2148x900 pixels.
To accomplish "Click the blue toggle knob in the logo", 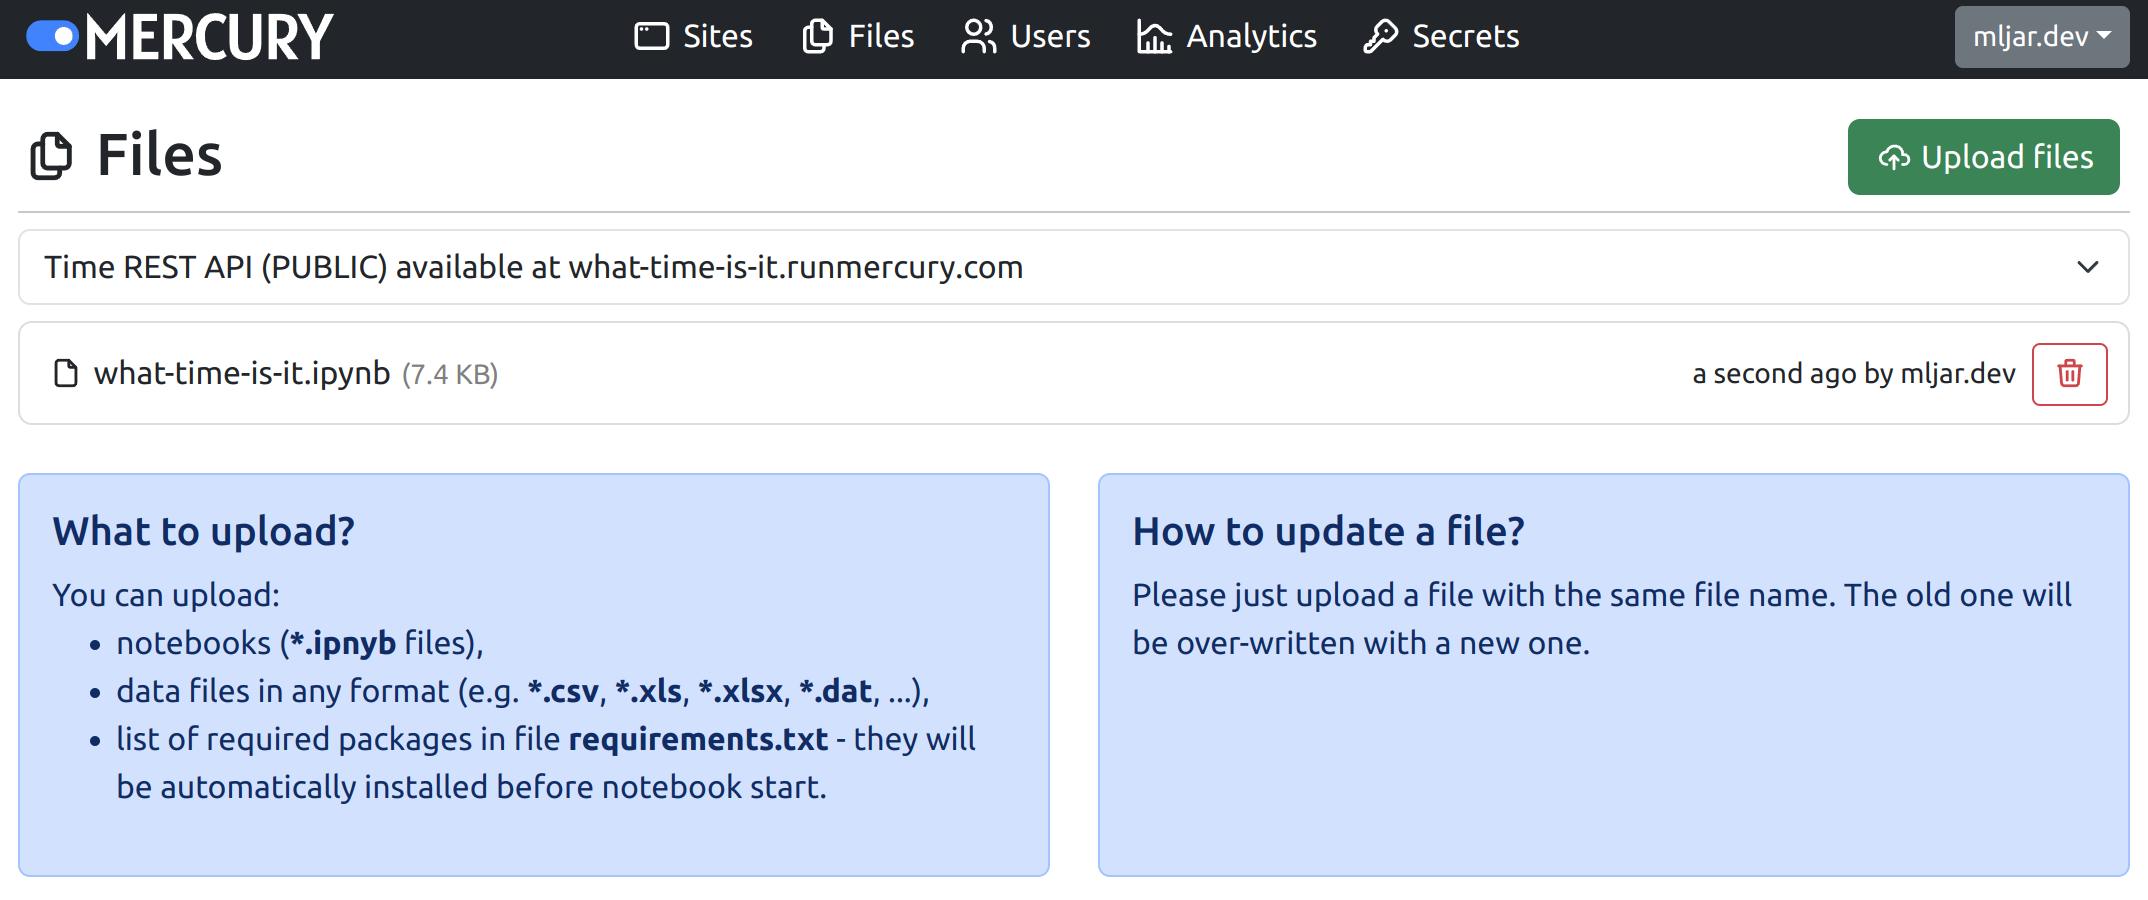I will click(61, 36).
